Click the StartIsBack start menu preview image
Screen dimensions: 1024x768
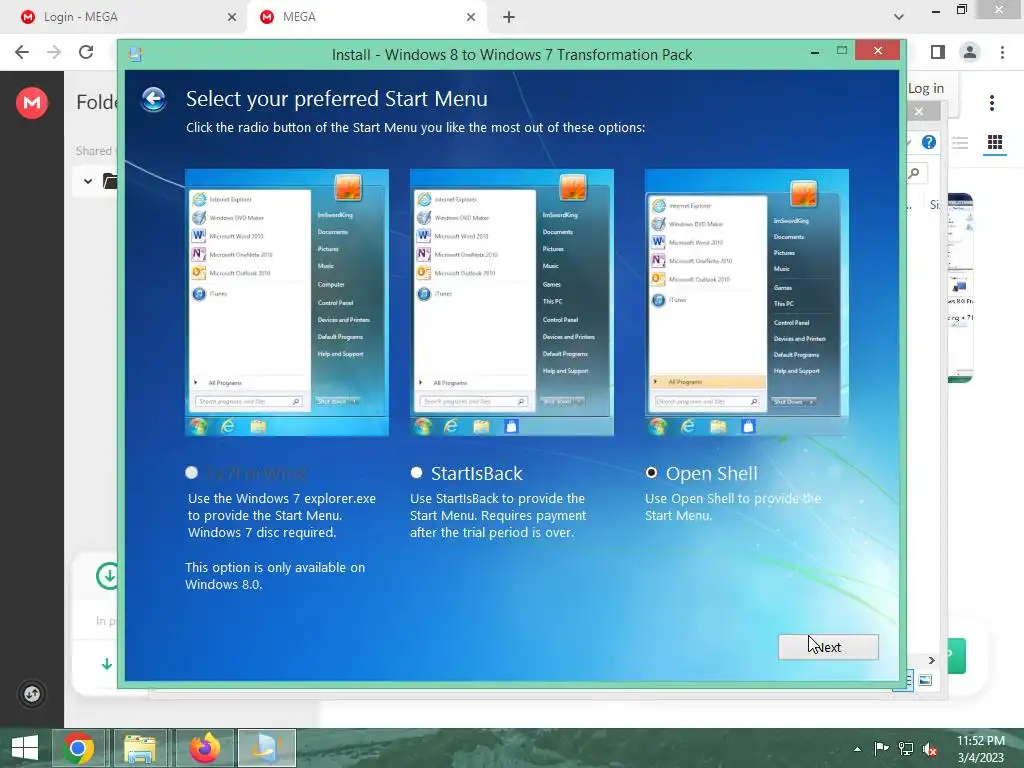click(511, 302)
